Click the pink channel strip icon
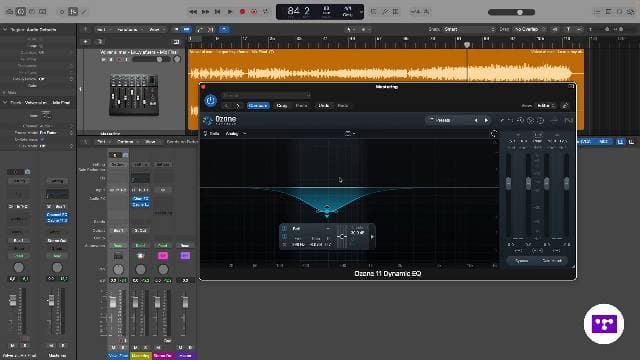640x360 pixels. point(163,256)
